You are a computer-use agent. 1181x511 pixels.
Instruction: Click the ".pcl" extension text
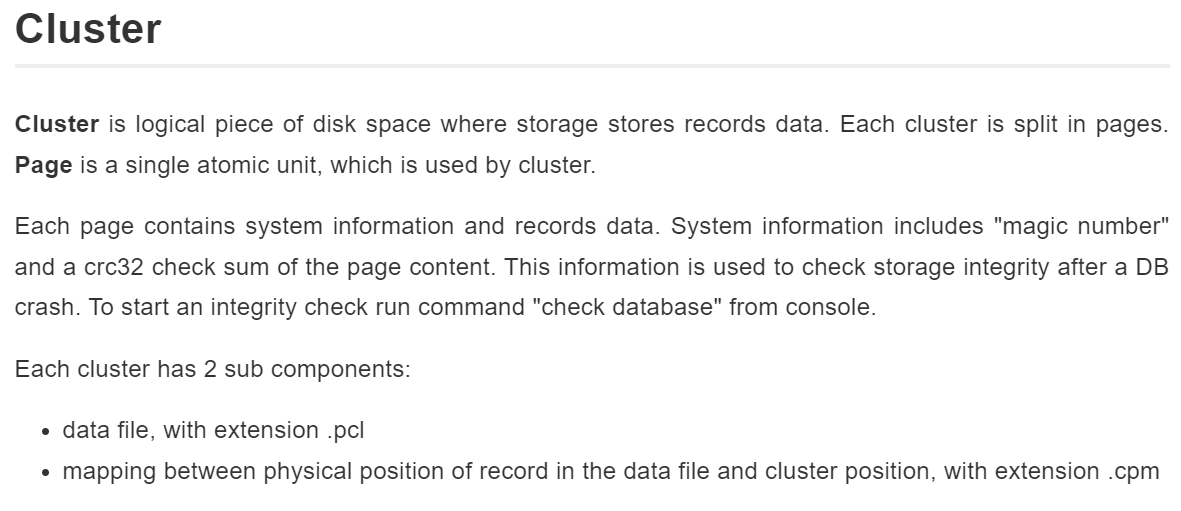346,430
